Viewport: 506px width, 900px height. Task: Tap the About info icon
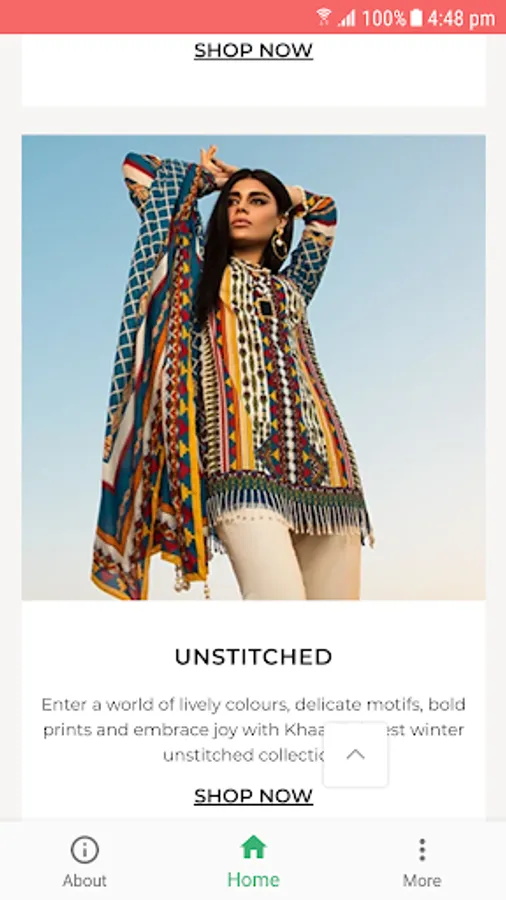tap(85, 849)
